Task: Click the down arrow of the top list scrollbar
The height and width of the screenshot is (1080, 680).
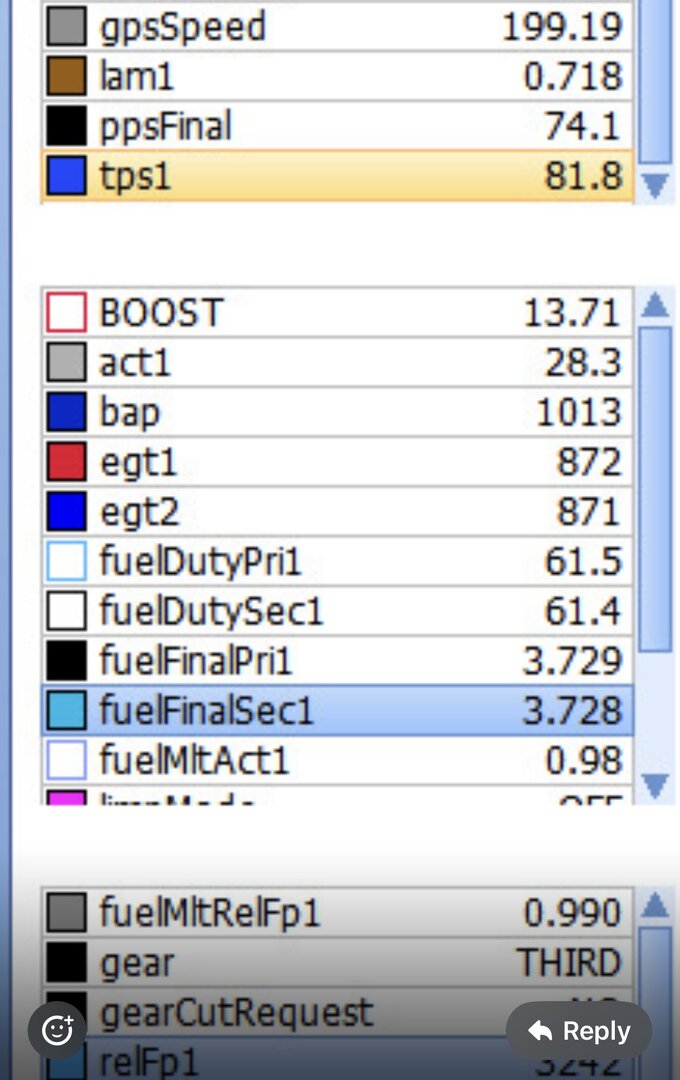Action: coord(655,185)
